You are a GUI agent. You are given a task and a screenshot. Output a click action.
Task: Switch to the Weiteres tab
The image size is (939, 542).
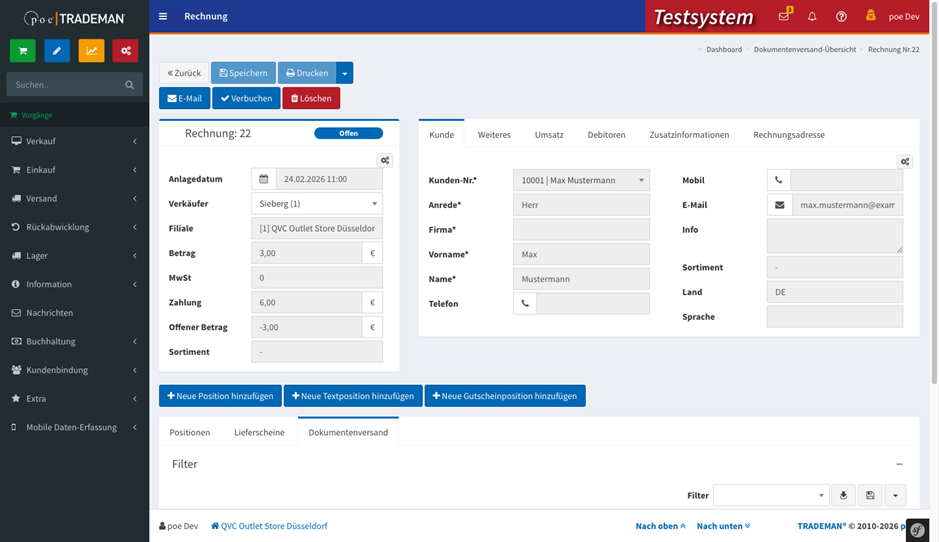pos(494,135)
